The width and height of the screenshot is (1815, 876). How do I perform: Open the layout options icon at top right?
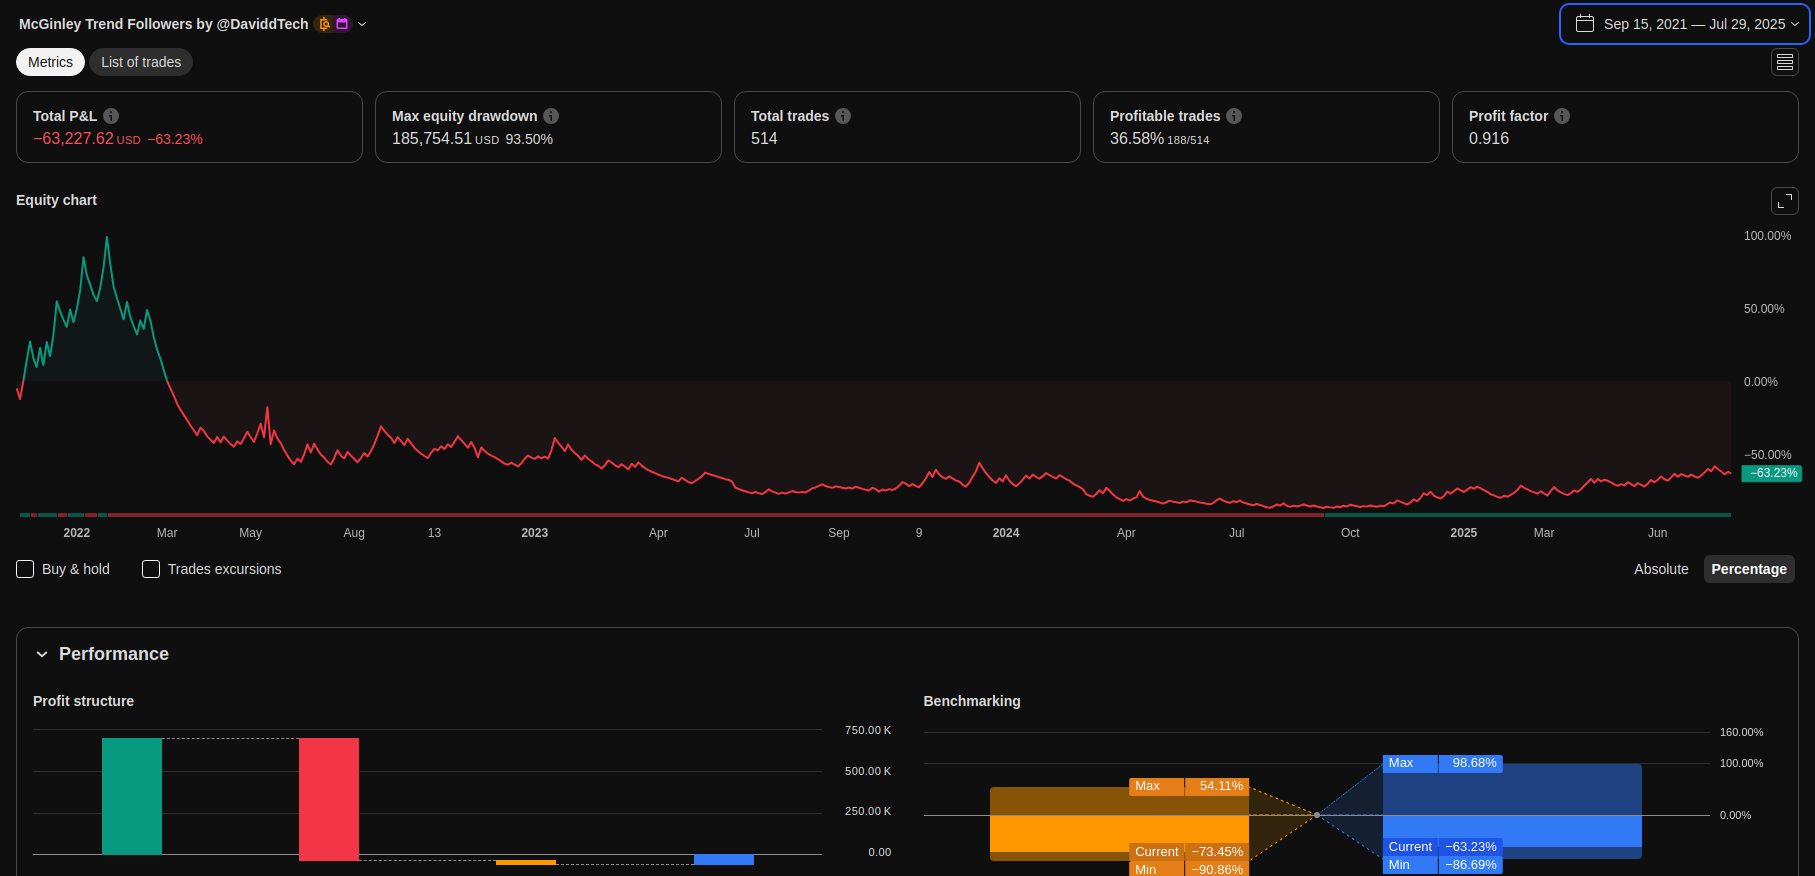1784,62
